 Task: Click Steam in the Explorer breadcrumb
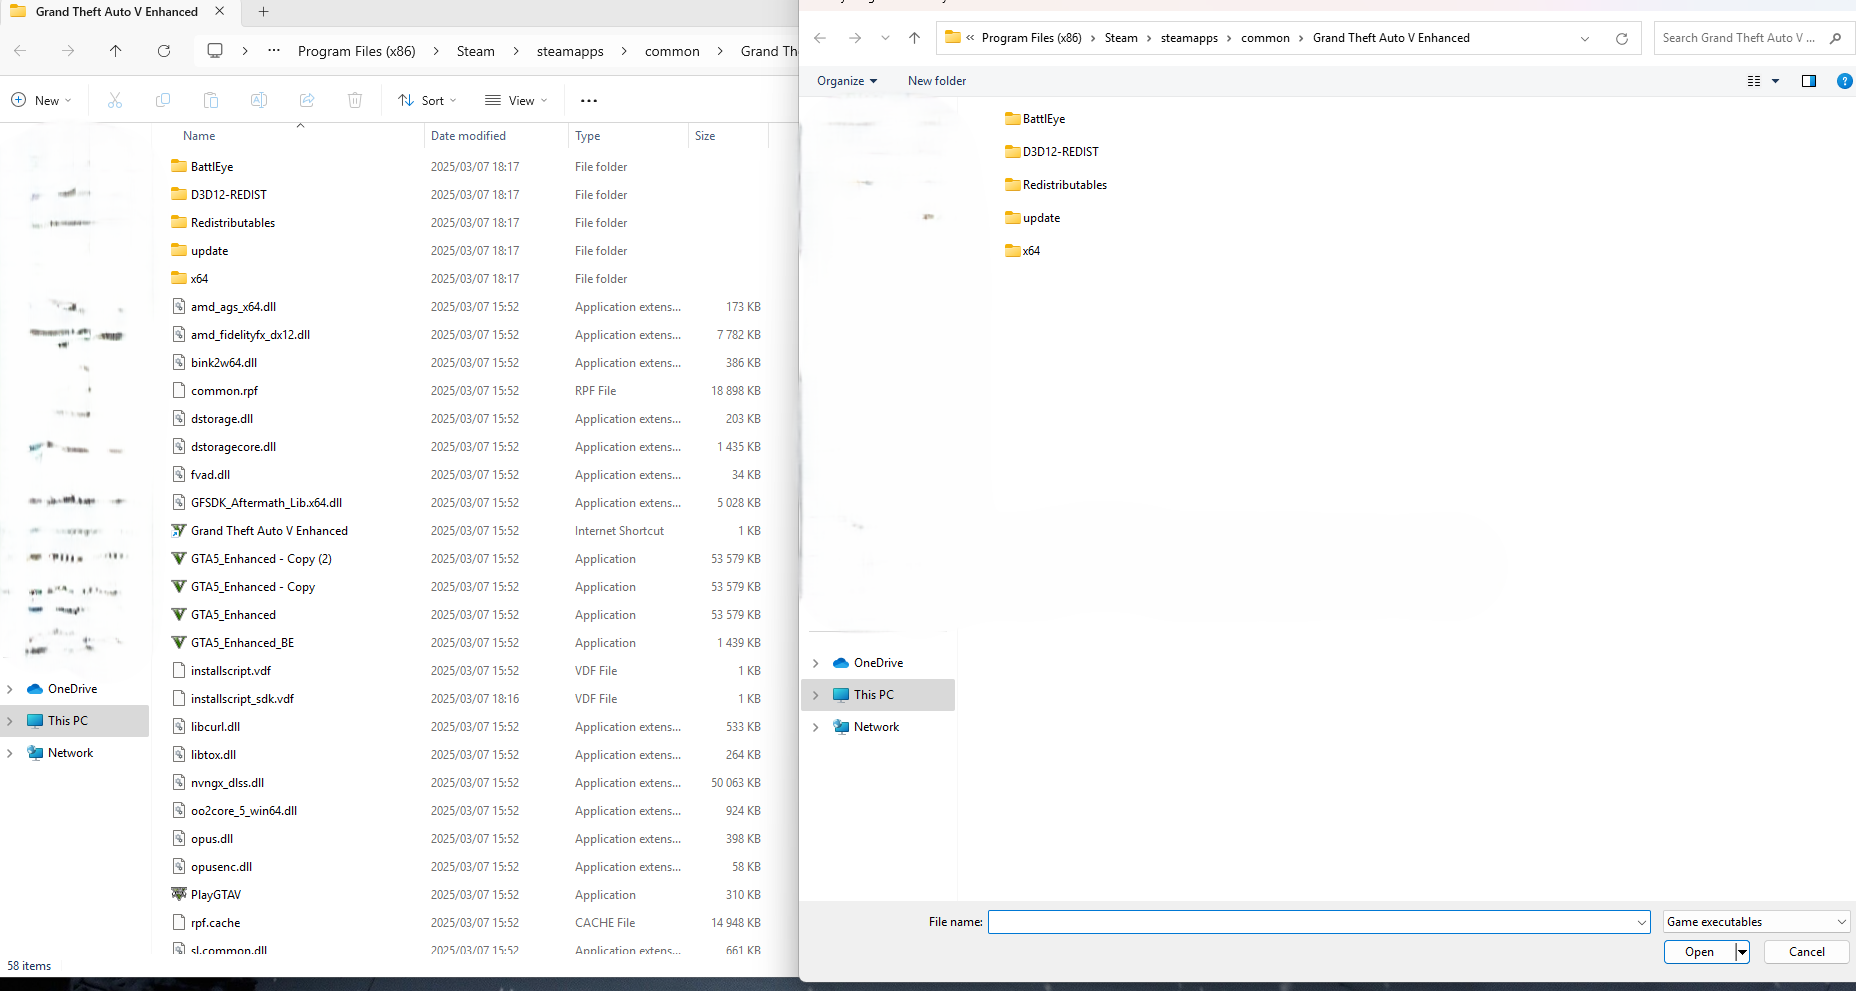[476, 51]
